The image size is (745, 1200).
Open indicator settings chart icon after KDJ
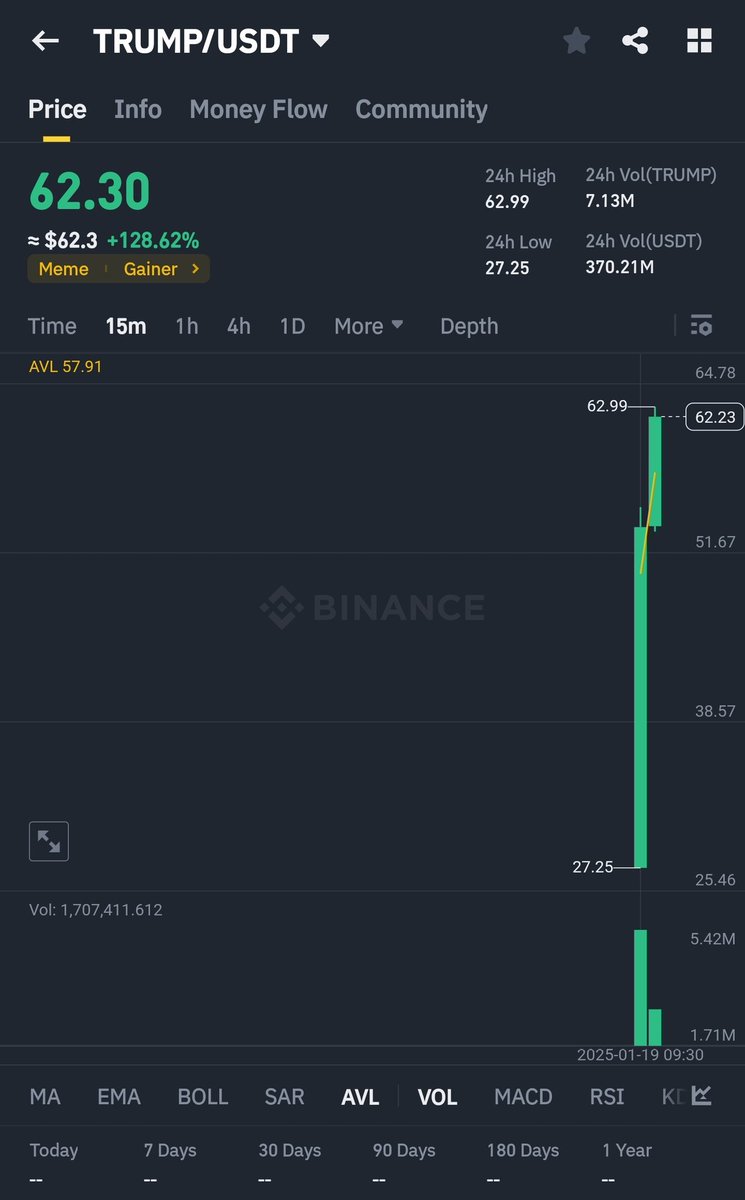point(702,1096)
